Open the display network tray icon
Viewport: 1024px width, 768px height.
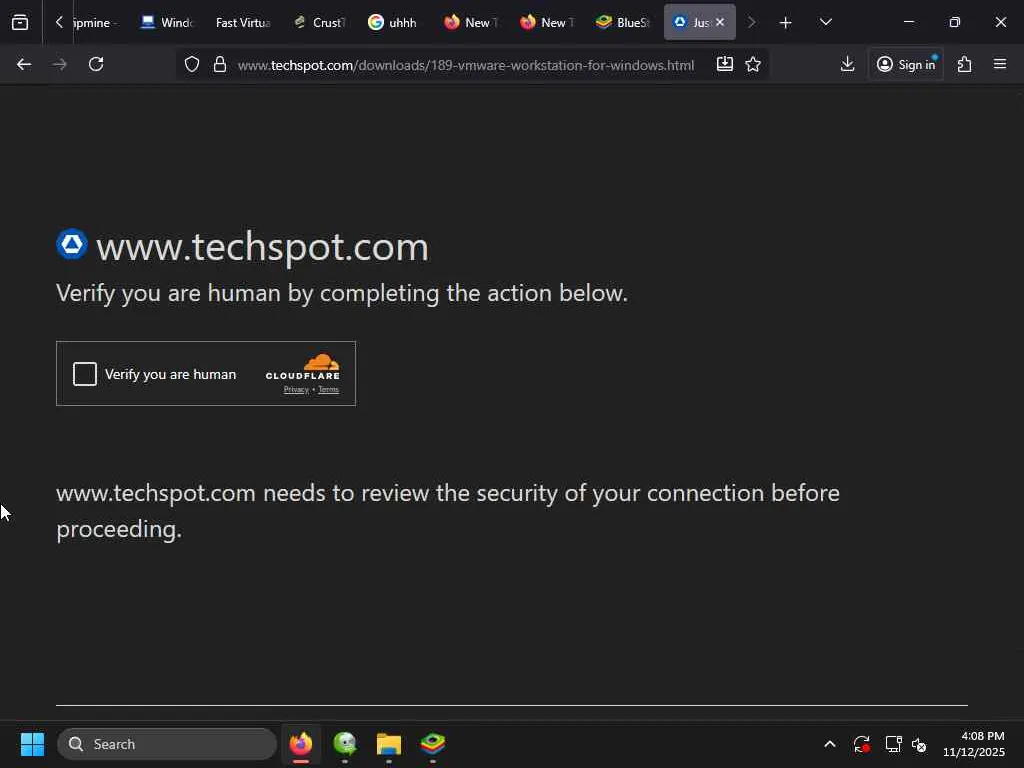point(893,744)
